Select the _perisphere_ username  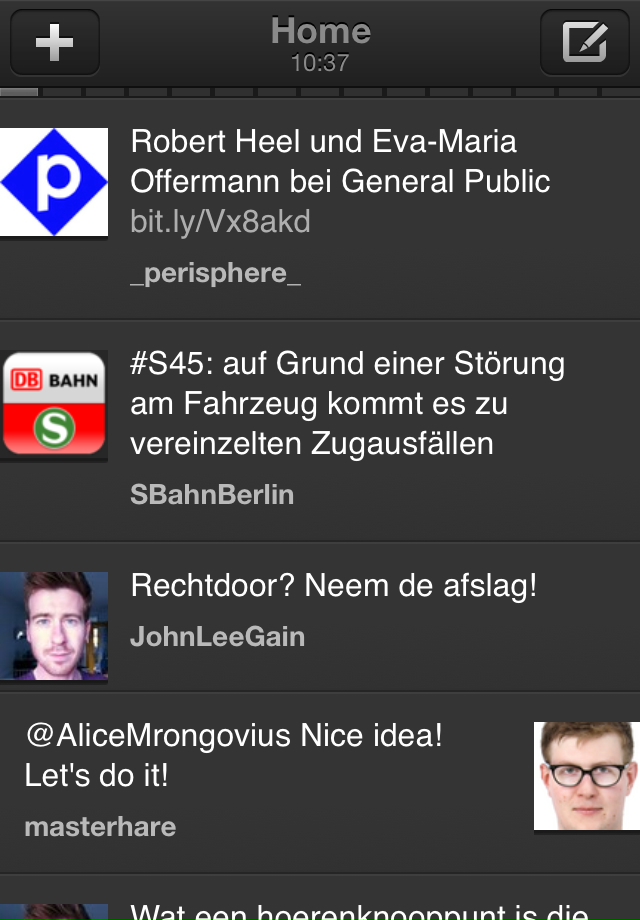coord(215,273)
